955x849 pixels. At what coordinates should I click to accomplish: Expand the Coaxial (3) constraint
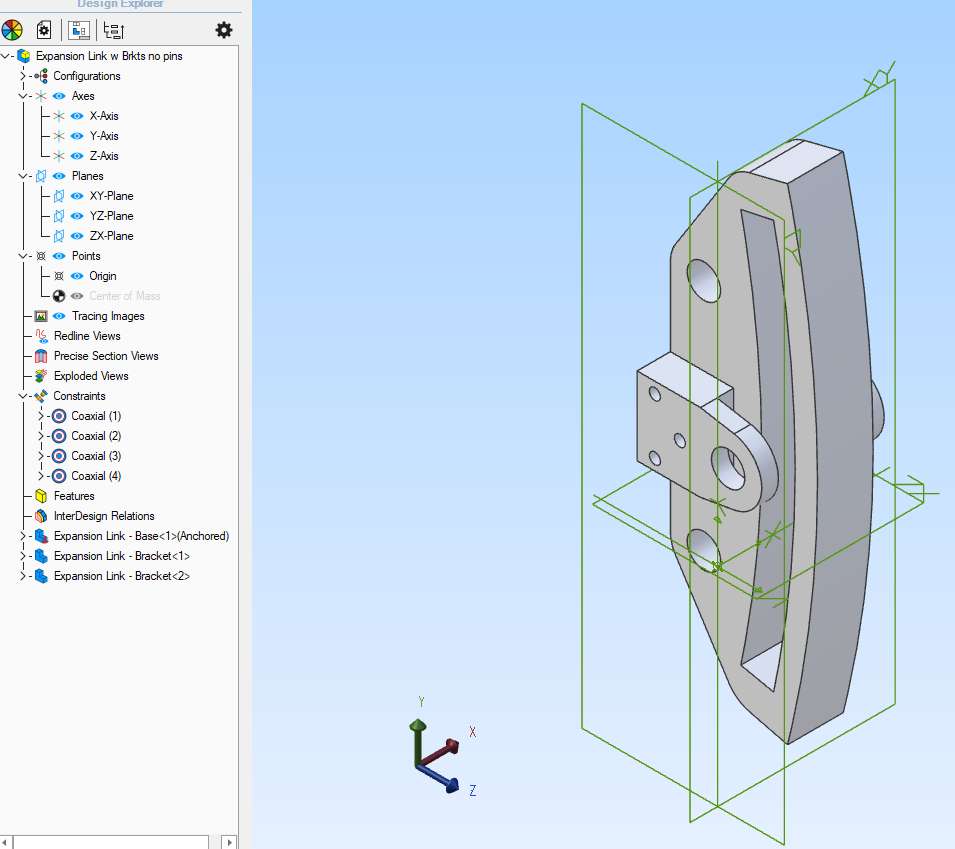(x=41, y=456)
